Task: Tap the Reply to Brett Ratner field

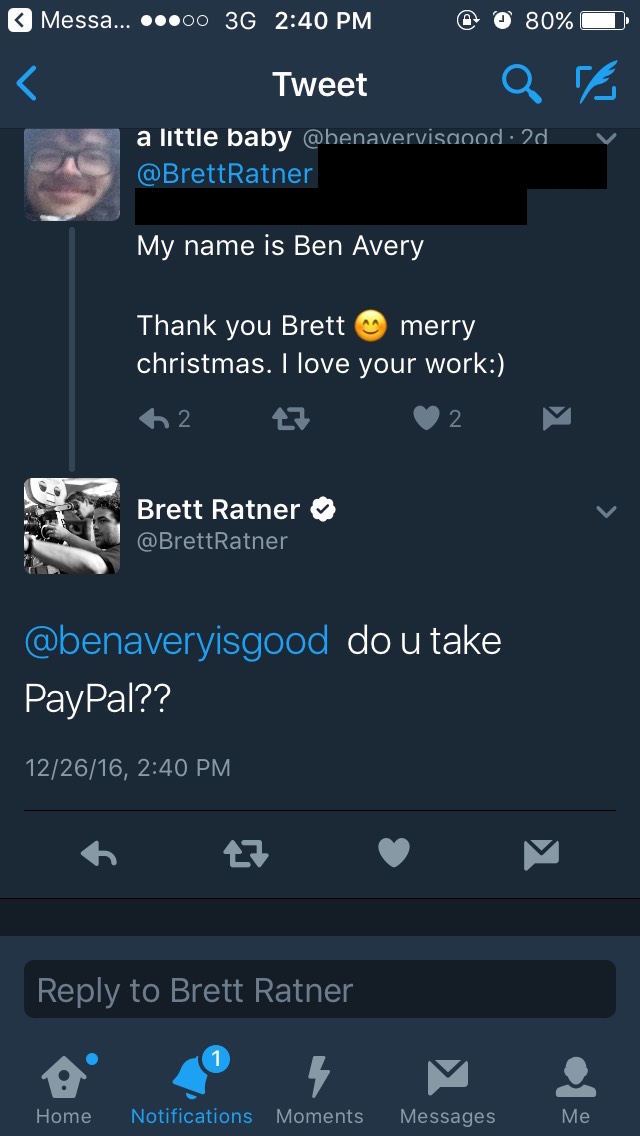Action: point(320,990)
